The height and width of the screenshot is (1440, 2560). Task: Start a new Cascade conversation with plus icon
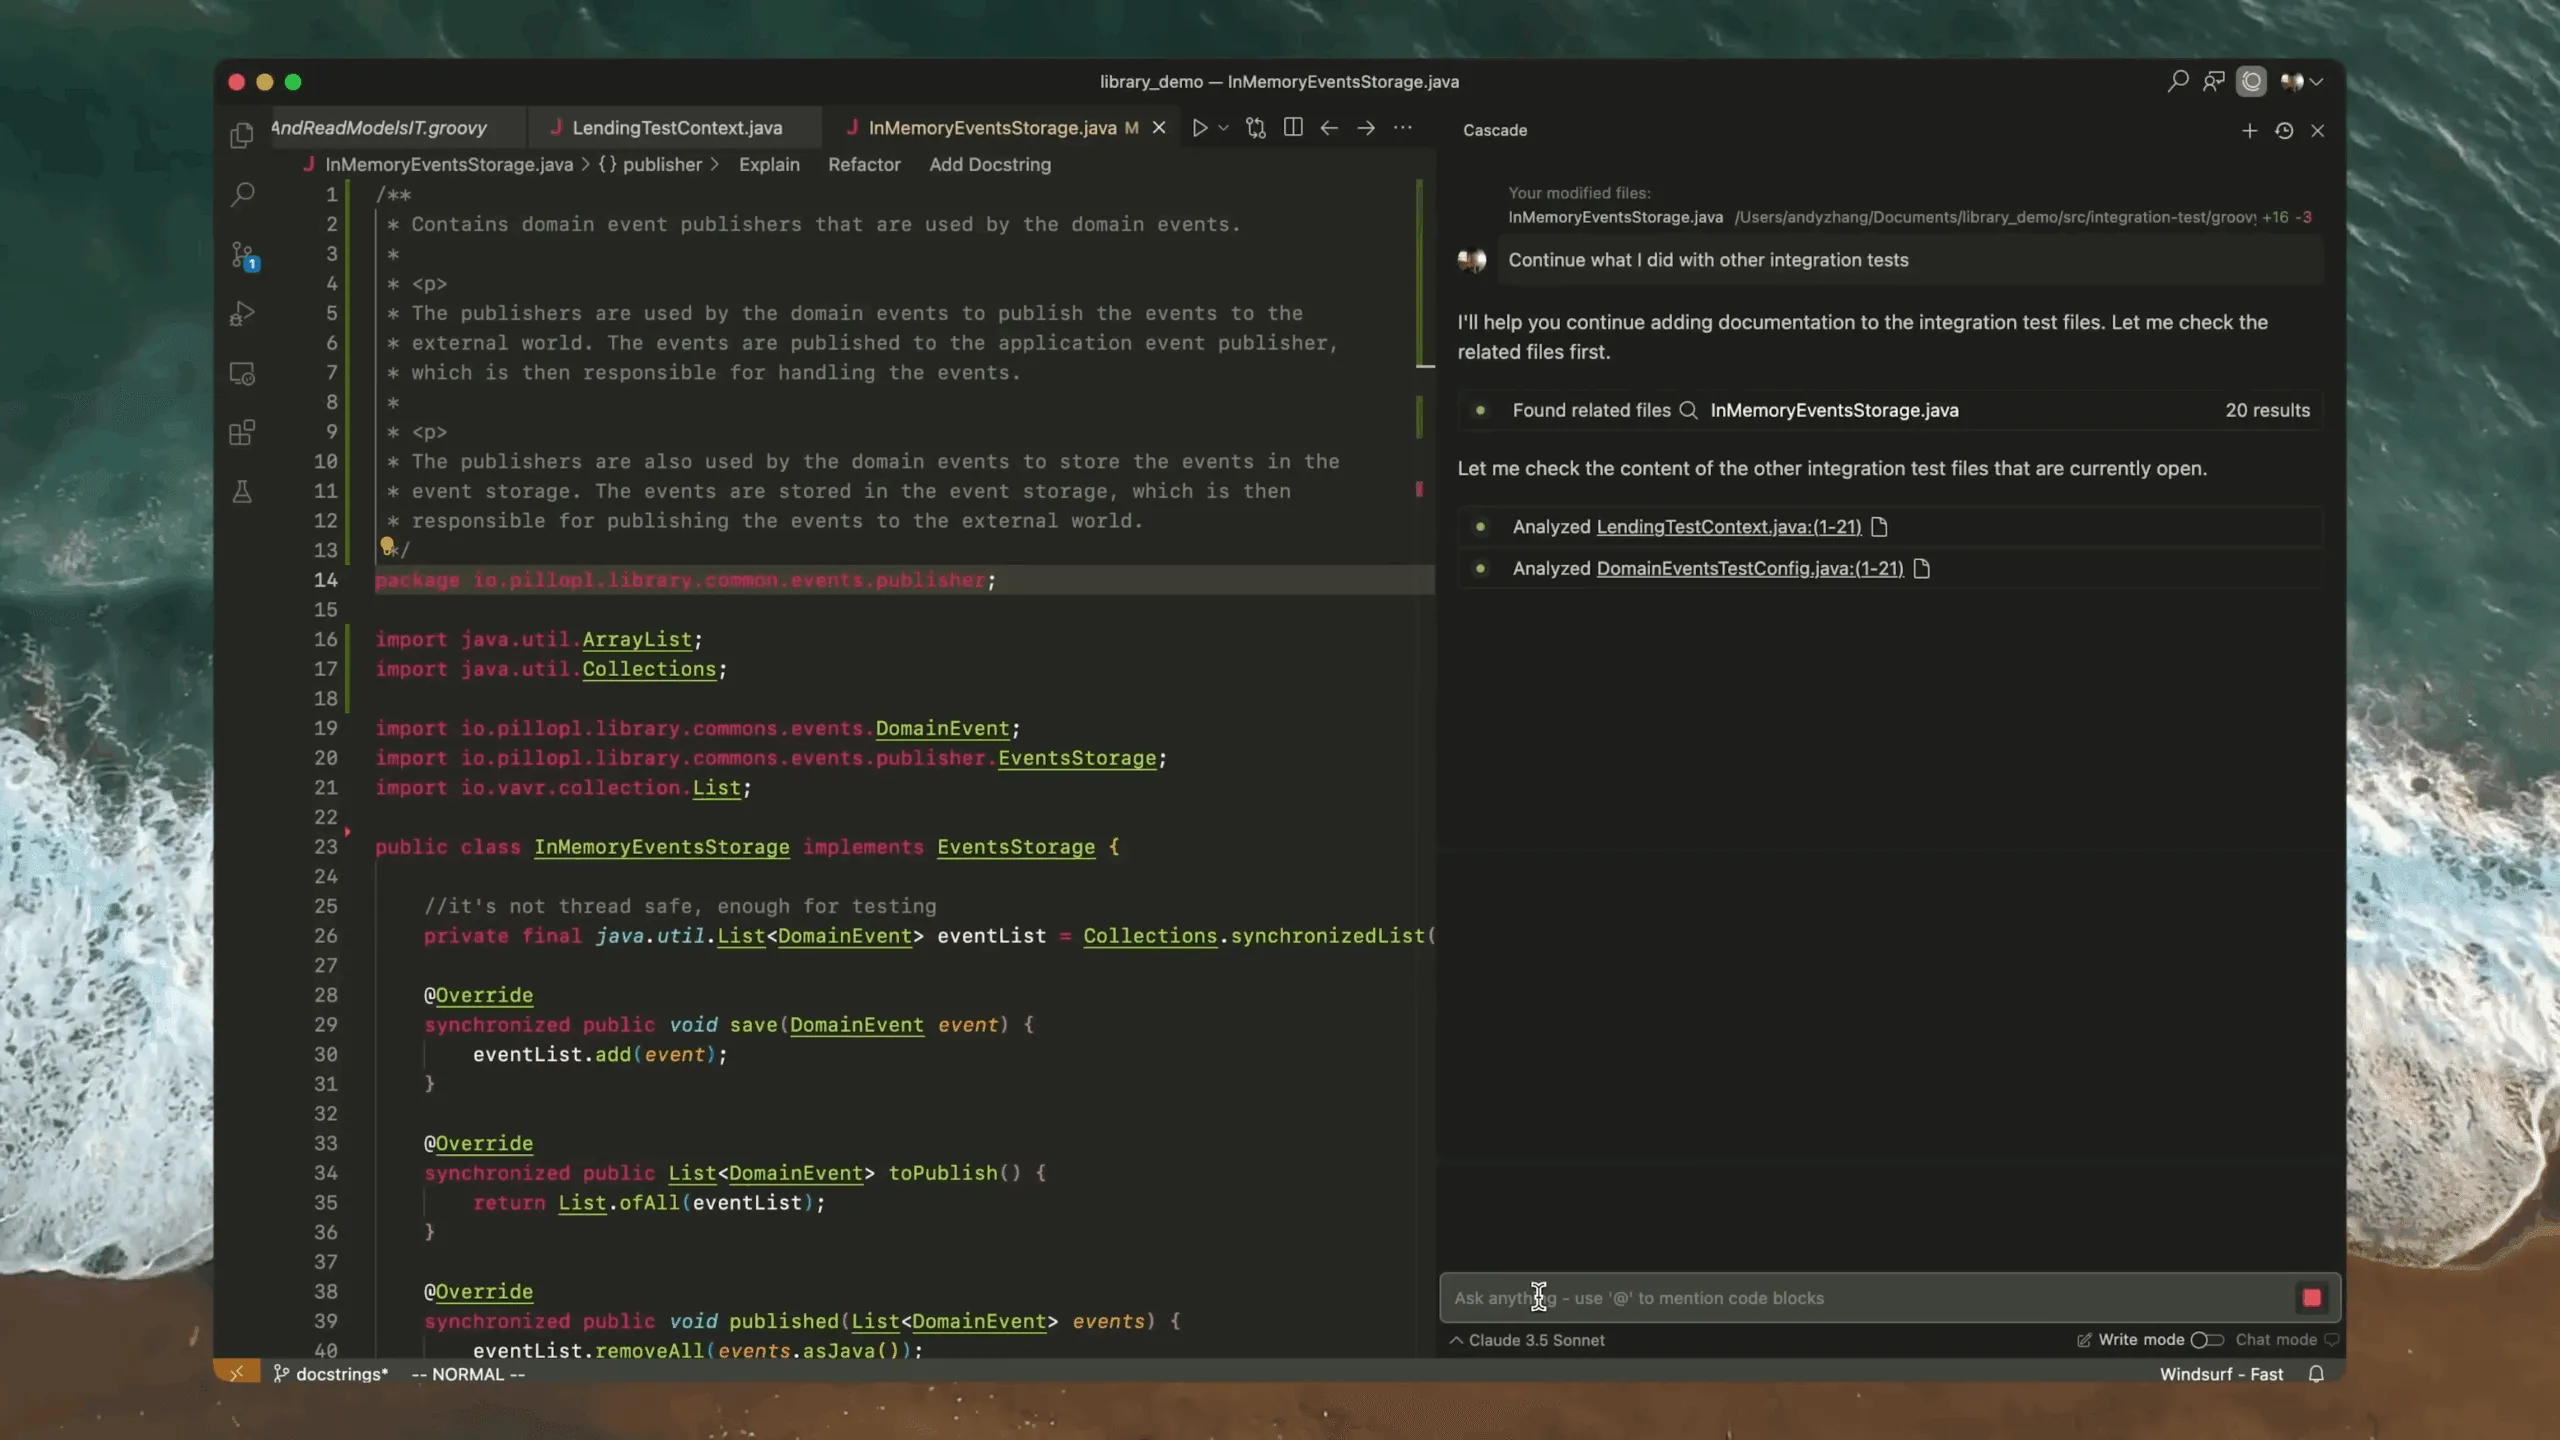[2249, 131]
